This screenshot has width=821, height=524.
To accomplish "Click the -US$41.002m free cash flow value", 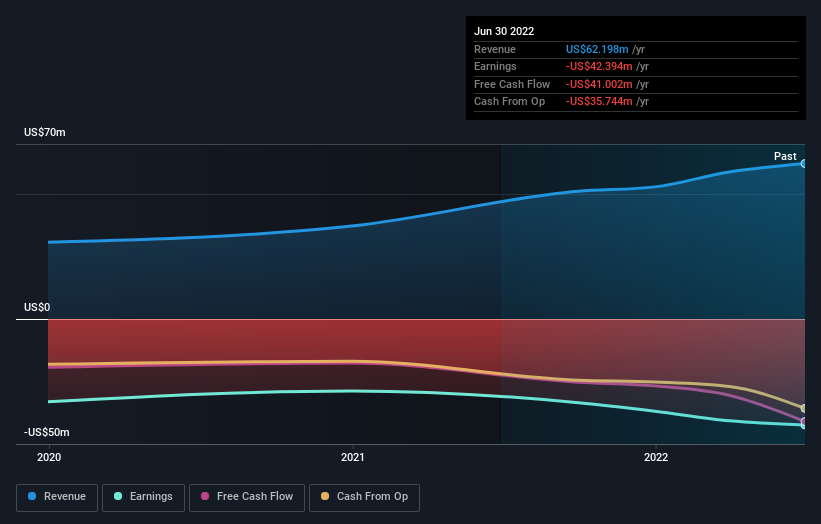I will tap(599, 84).
